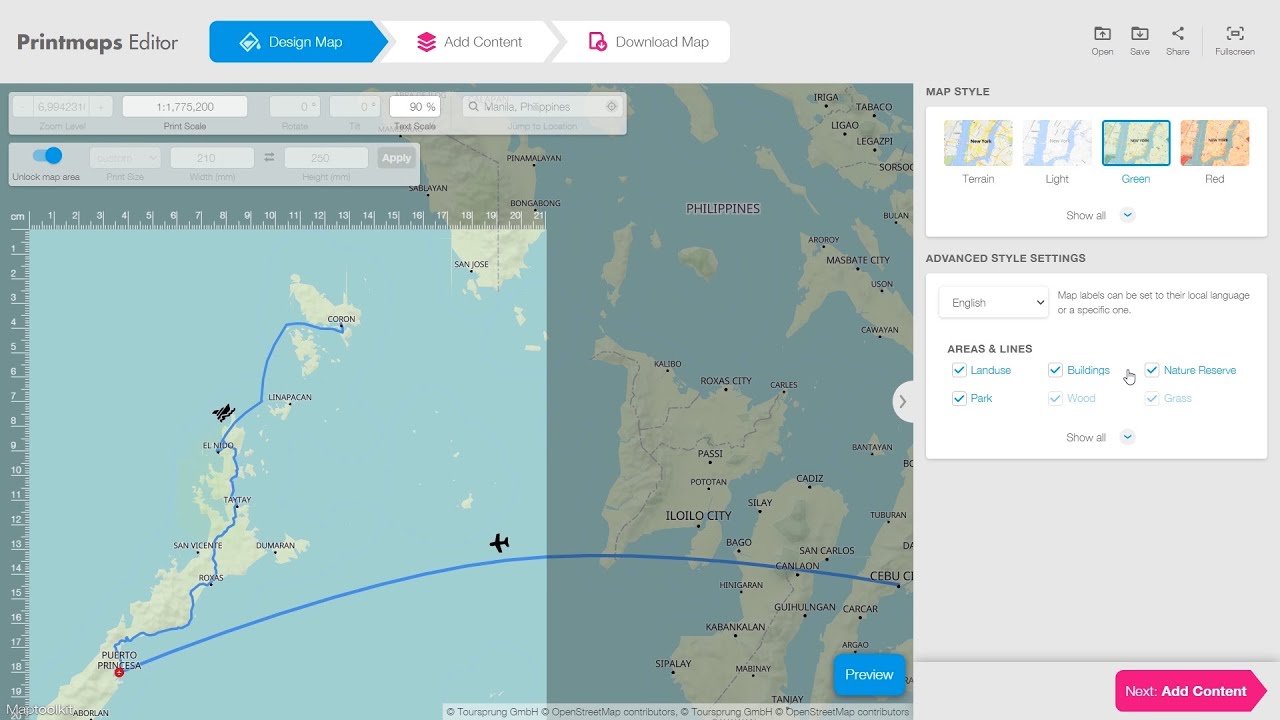Select the Terrain map style
Screen dimensions: 1280x720
click(978, 152)
